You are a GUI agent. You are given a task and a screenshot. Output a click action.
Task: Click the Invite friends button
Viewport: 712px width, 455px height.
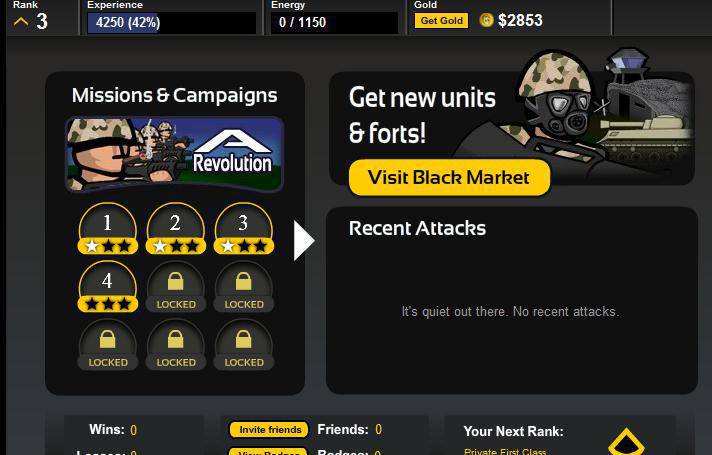[269, 430]
